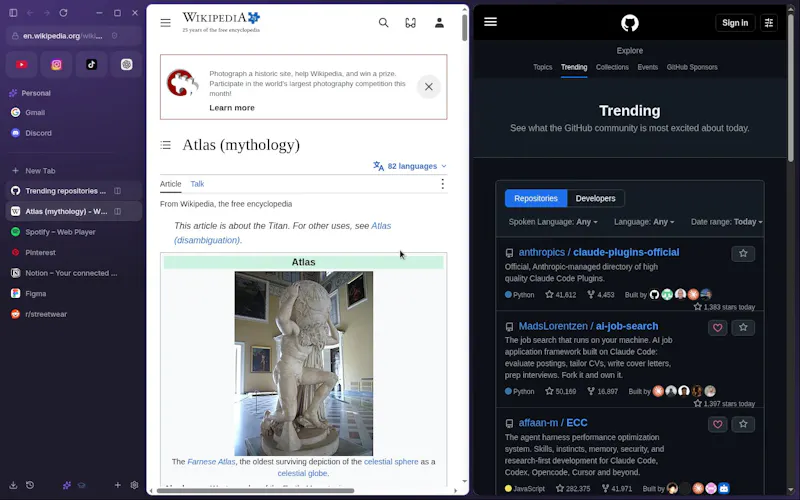Open Topics in GitHub Explore nav
The image size is (800, 500).
pos(542,67)
